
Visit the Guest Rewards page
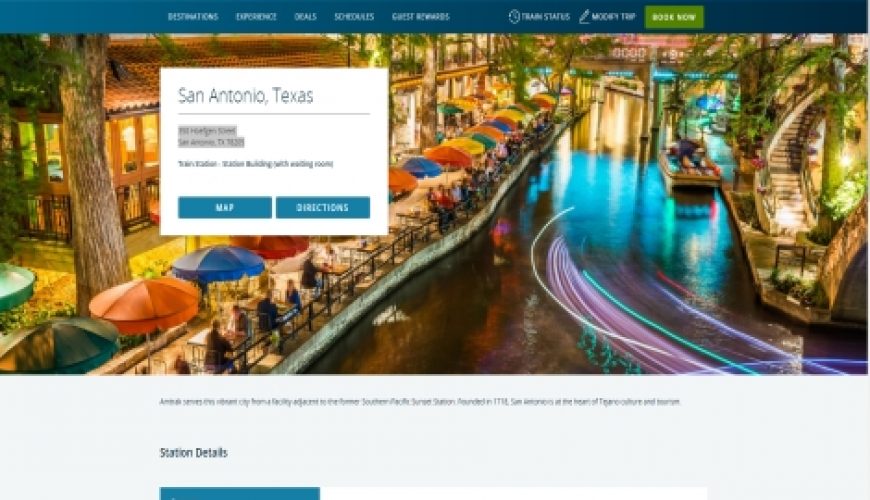(x=421, y=17)
